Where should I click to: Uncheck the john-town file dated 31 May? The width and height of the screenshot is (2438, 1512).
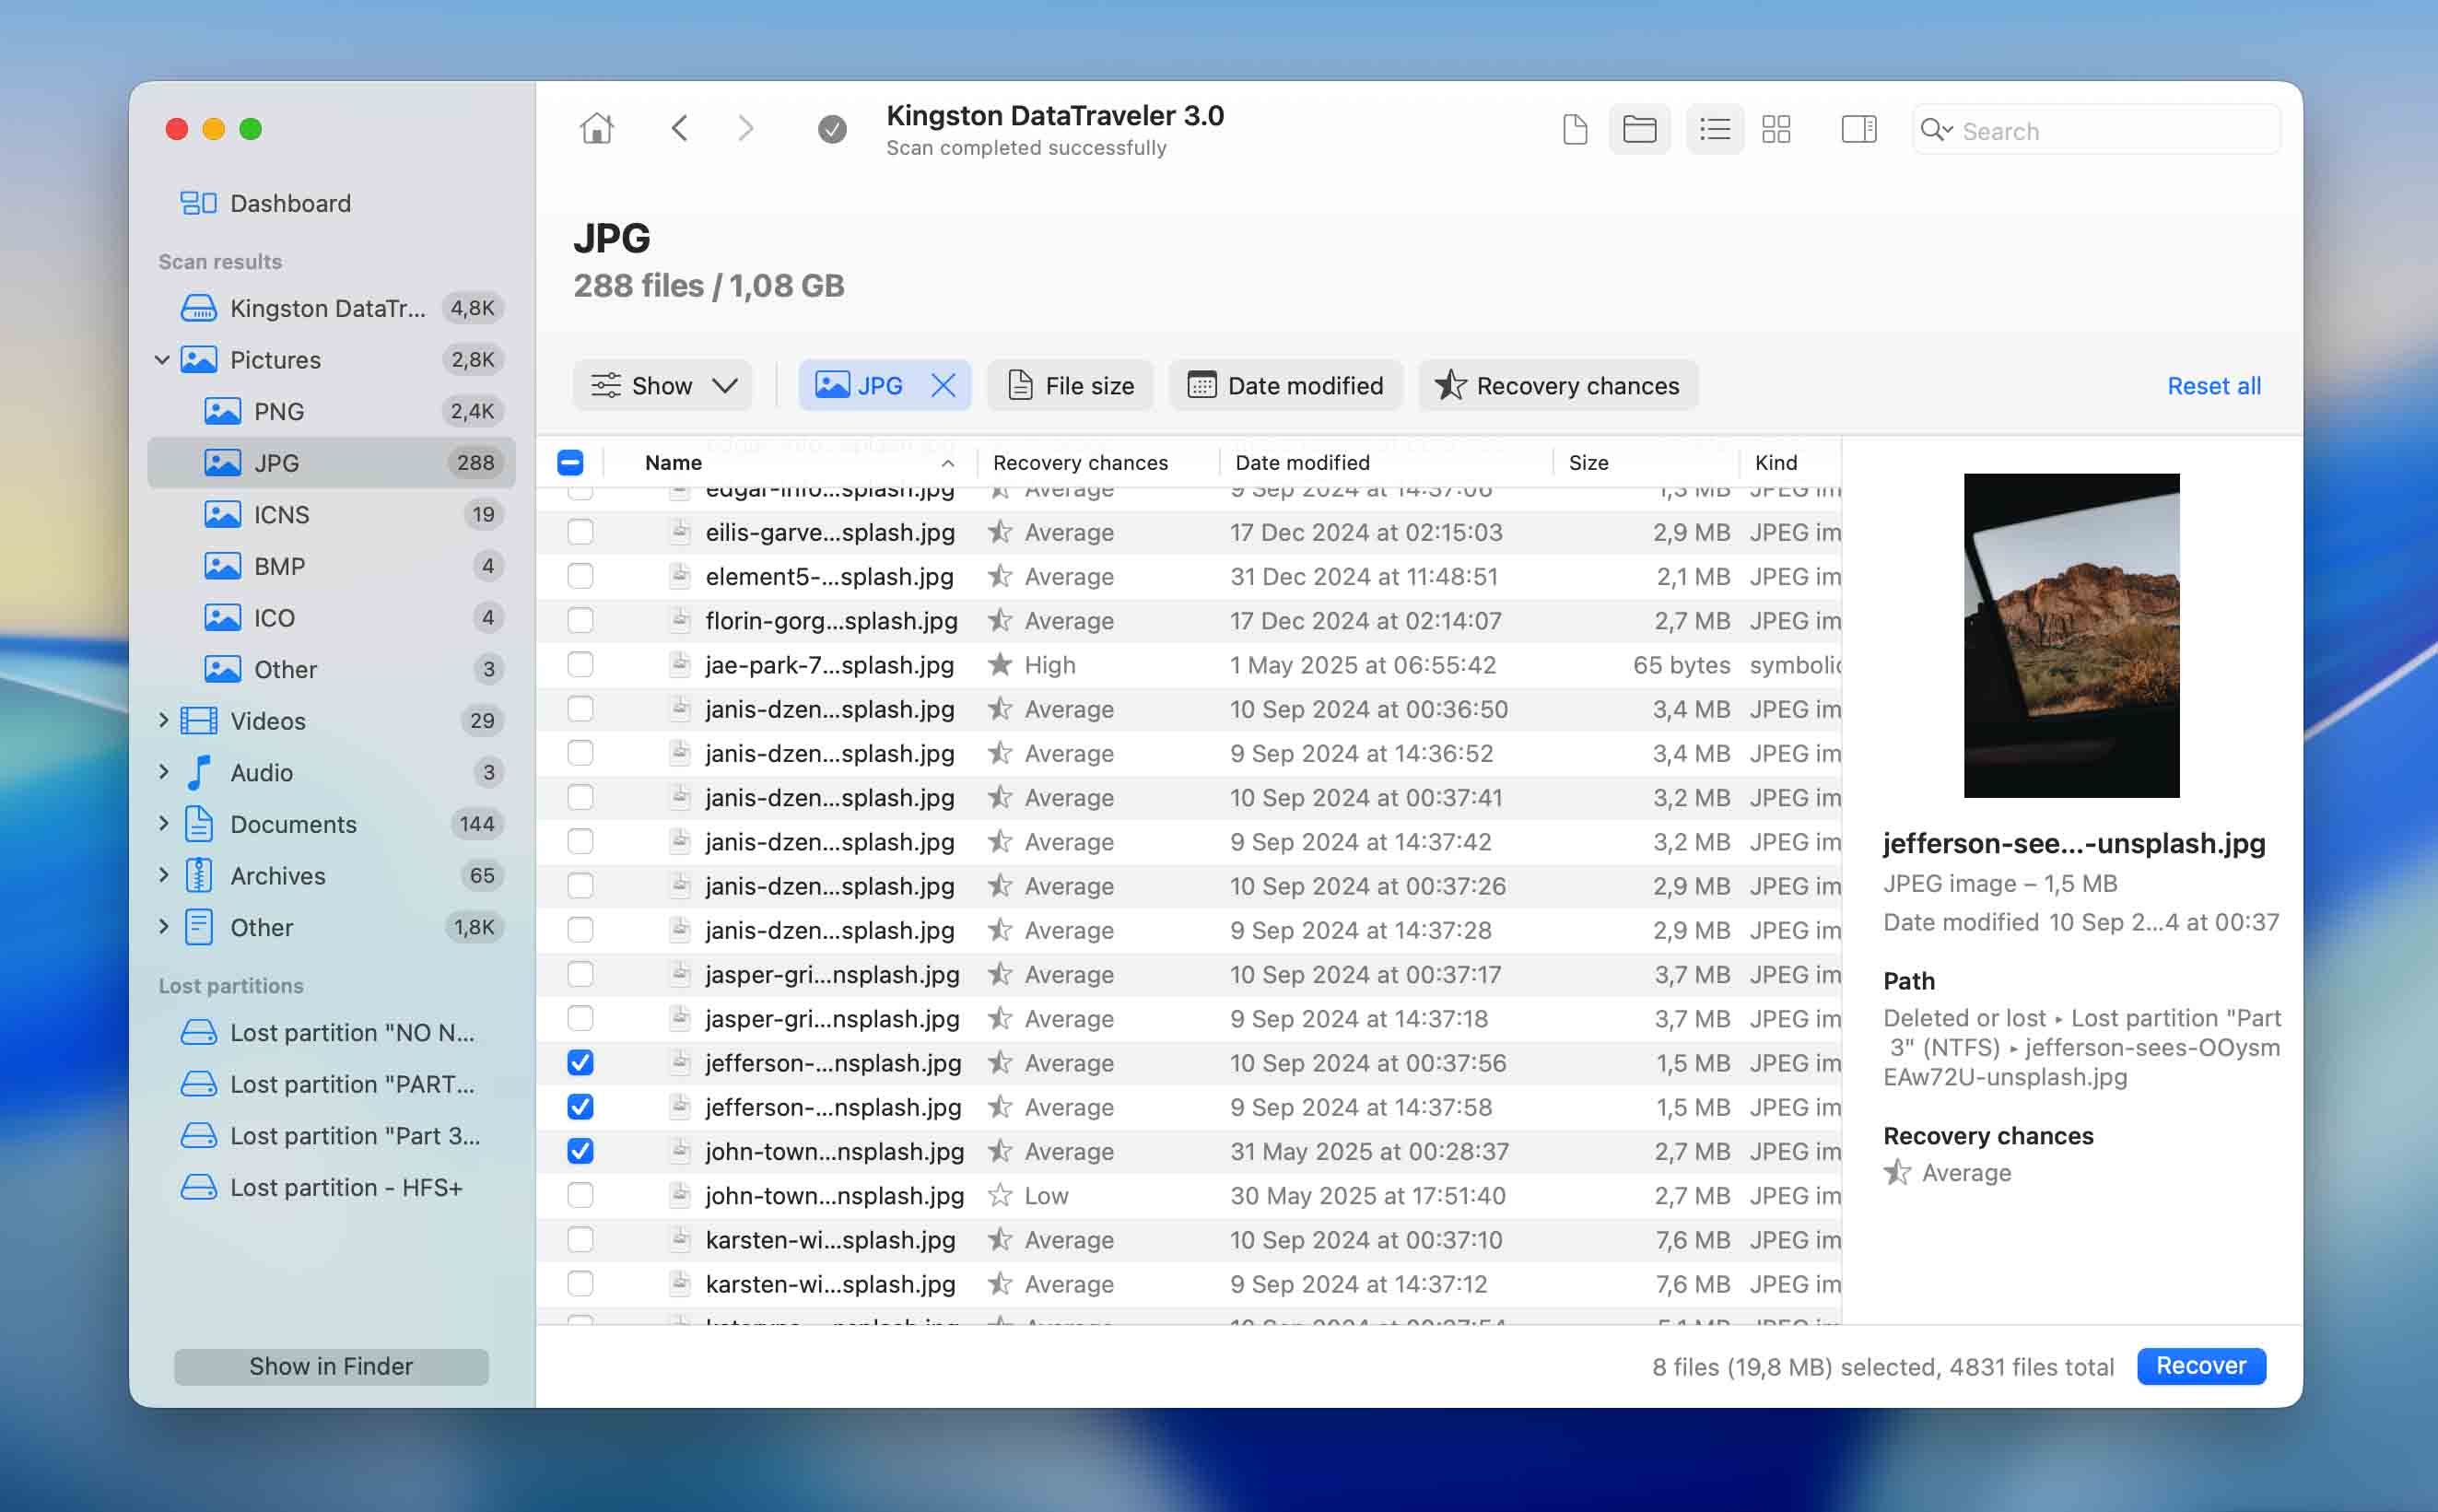580,1151
